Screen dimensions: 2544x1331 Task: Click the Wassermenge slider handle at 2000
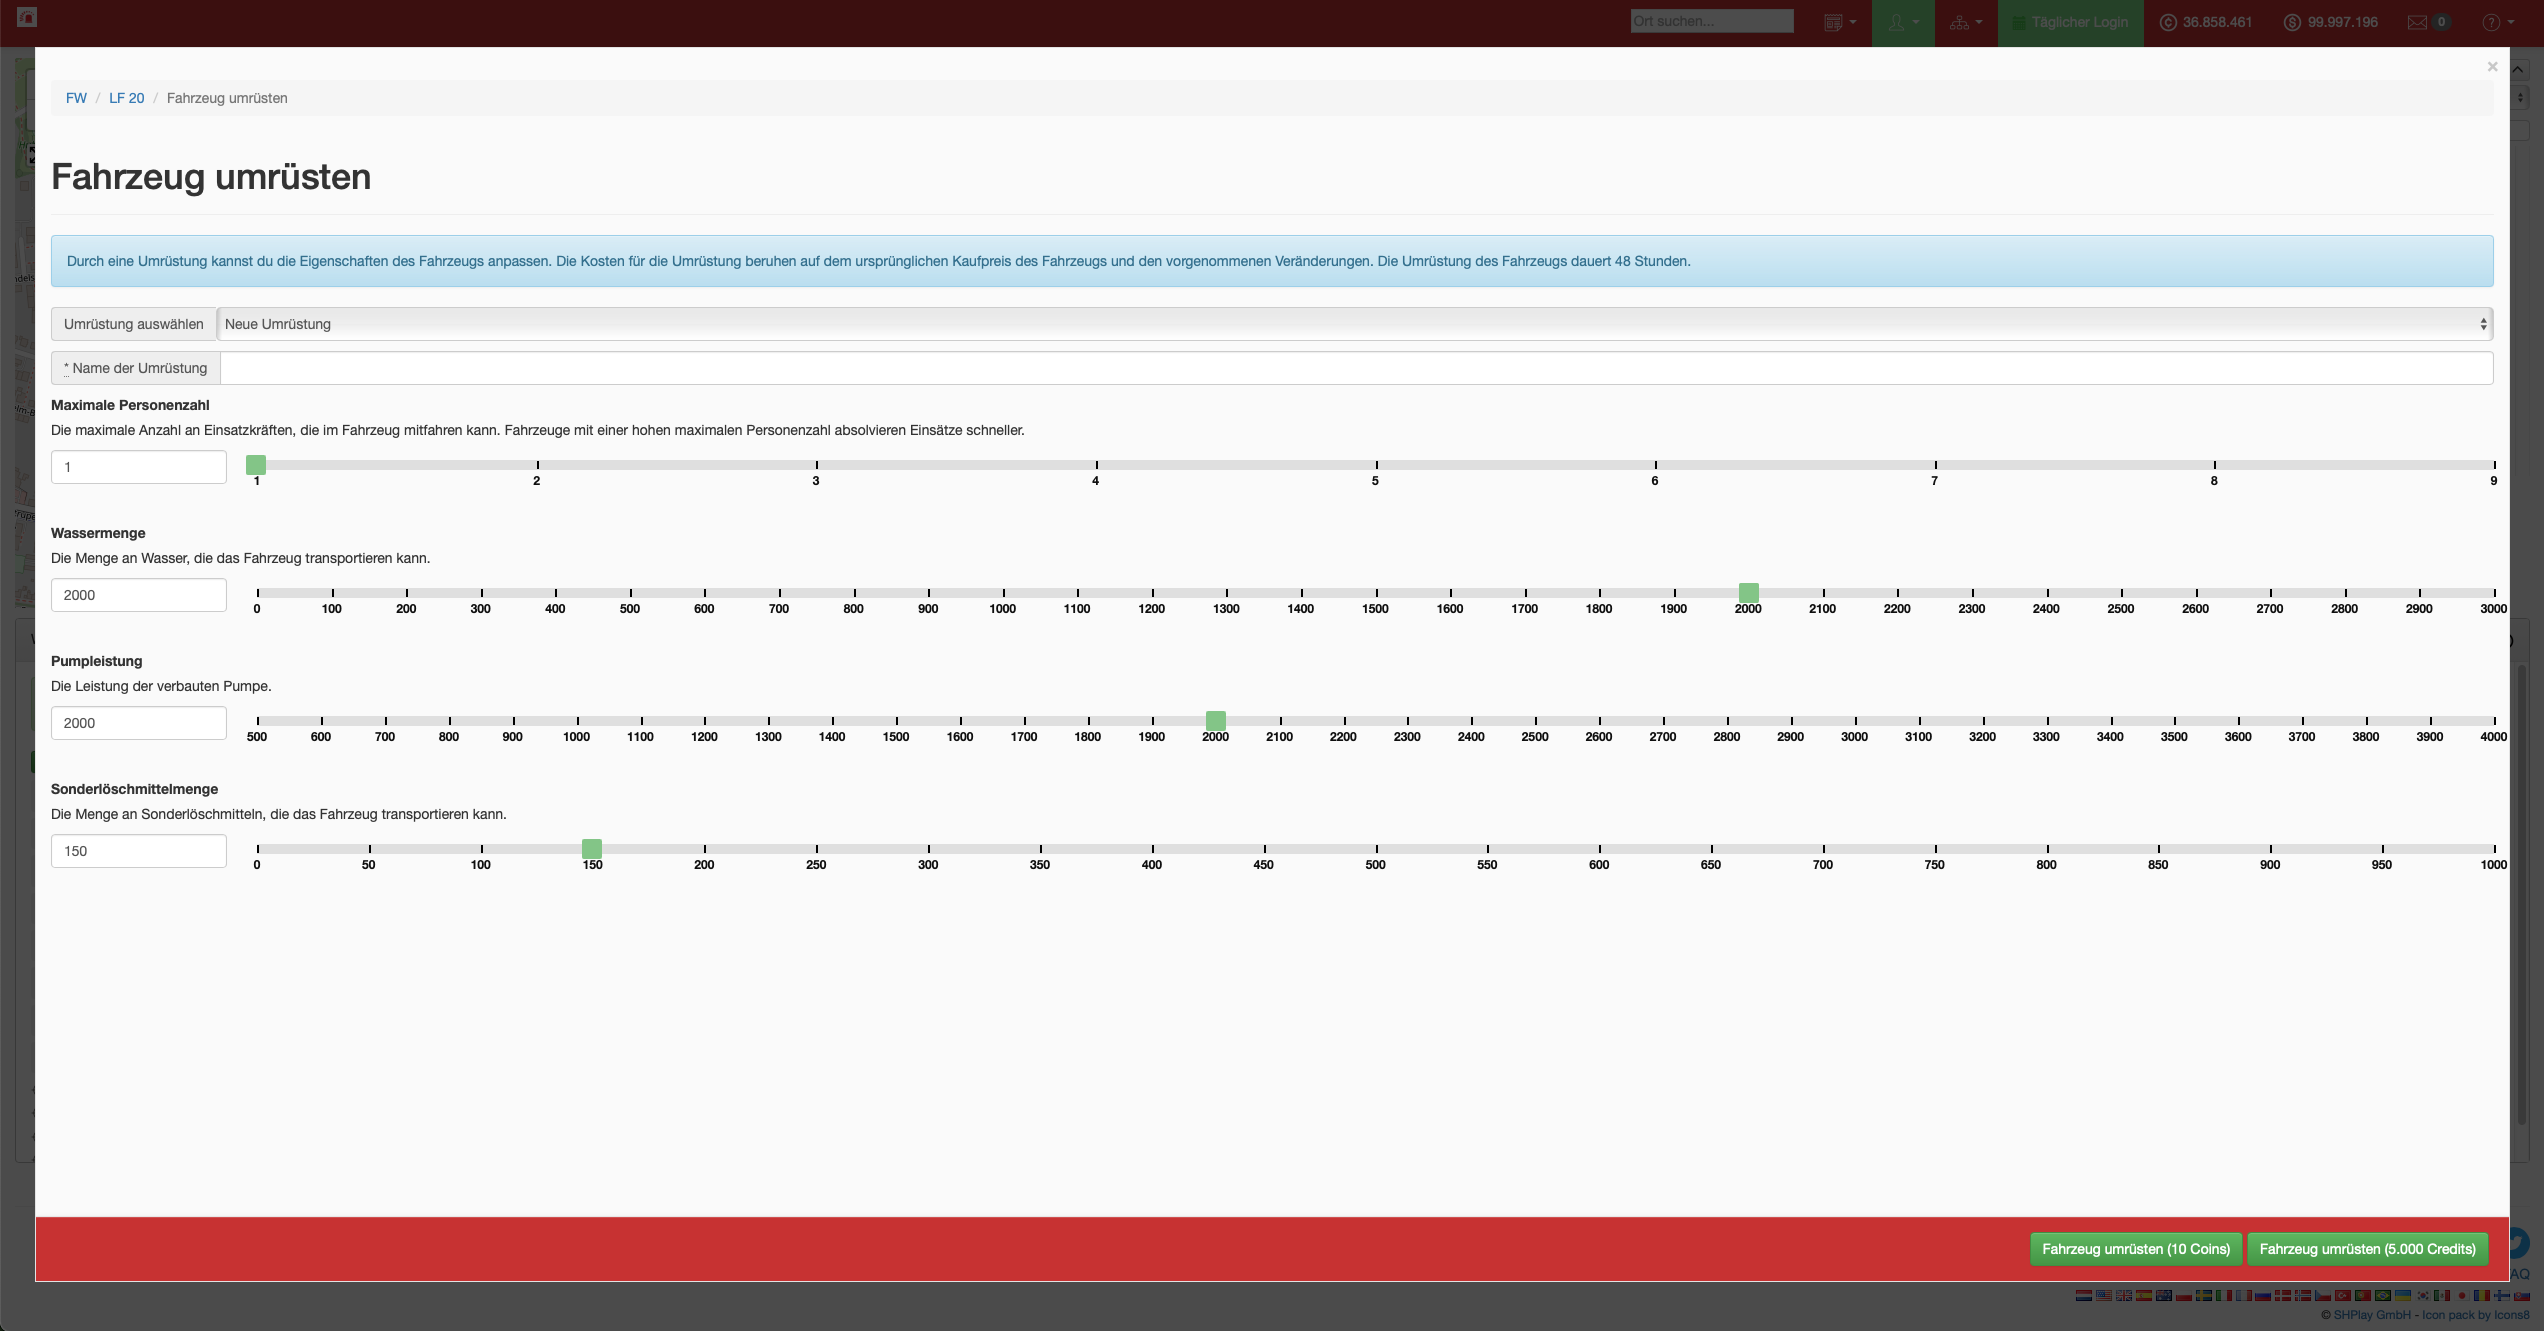point(1748,593)
